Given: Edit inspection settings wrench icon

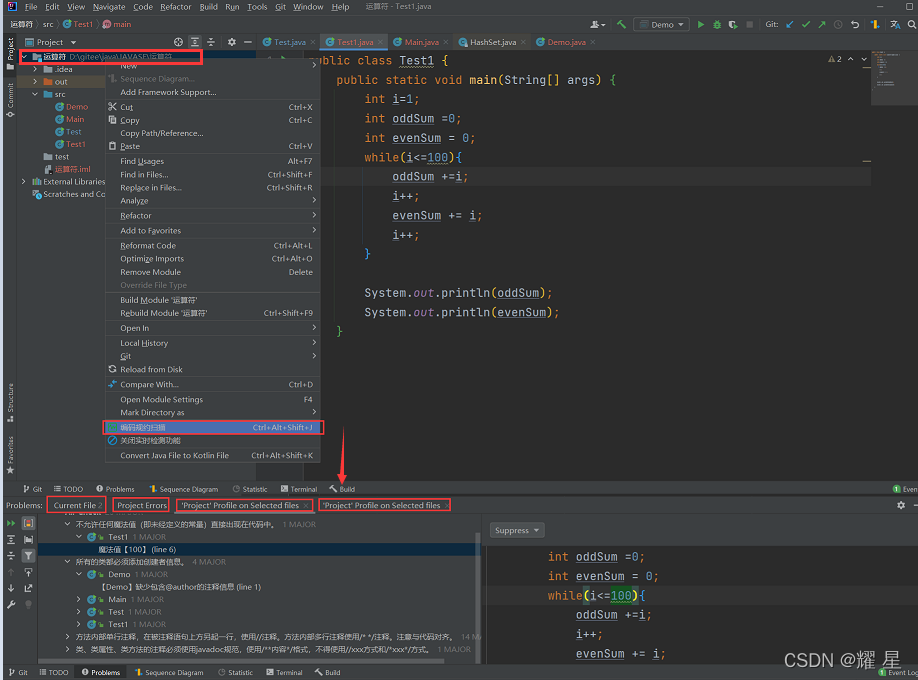Looking at the screenshot, I should [x=11, y=604].
